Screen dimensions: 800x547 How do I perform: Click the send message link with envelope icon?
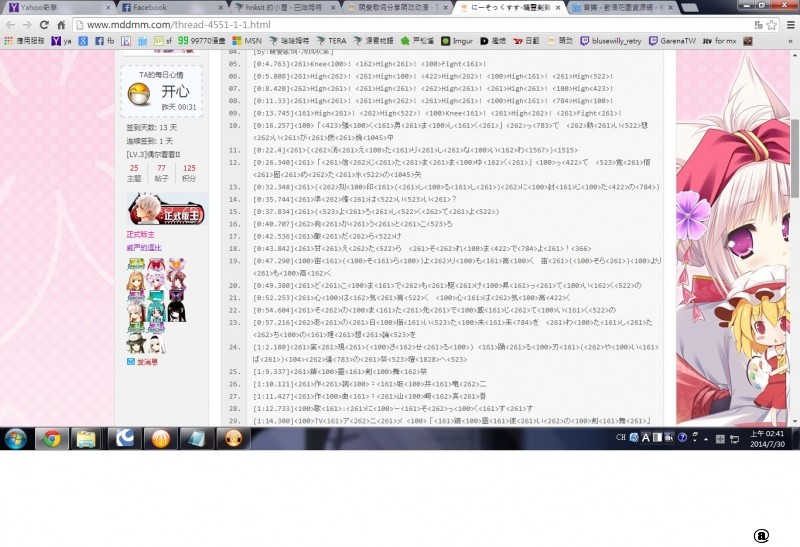pos(142,362)
